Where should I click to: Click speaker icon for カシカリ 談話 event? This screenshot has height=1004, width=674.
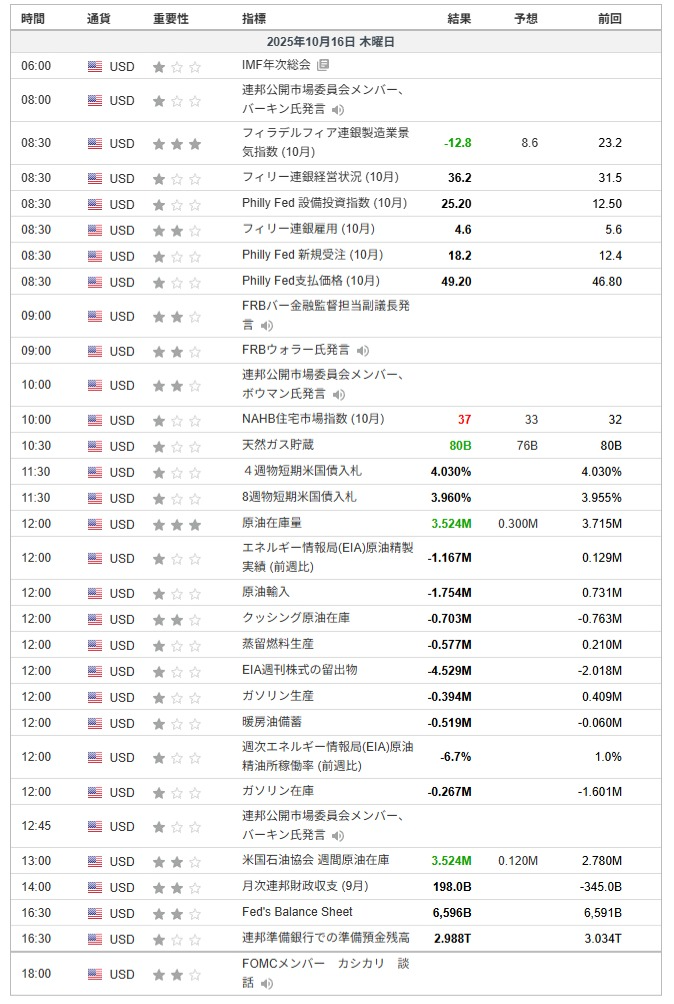point(268,983)
